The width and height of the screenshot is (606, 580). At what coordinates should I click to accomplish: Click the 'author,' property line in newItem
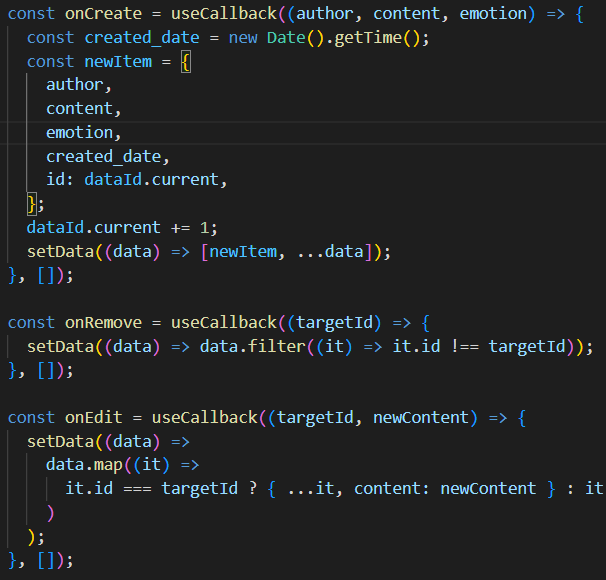[x=79, y=85]
